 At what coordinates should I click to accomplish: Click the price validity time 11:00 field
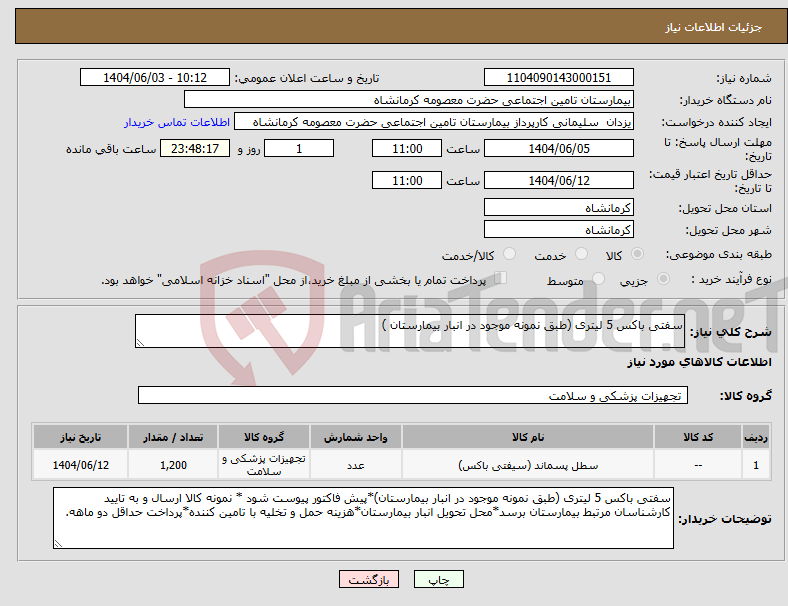[407, 180]
